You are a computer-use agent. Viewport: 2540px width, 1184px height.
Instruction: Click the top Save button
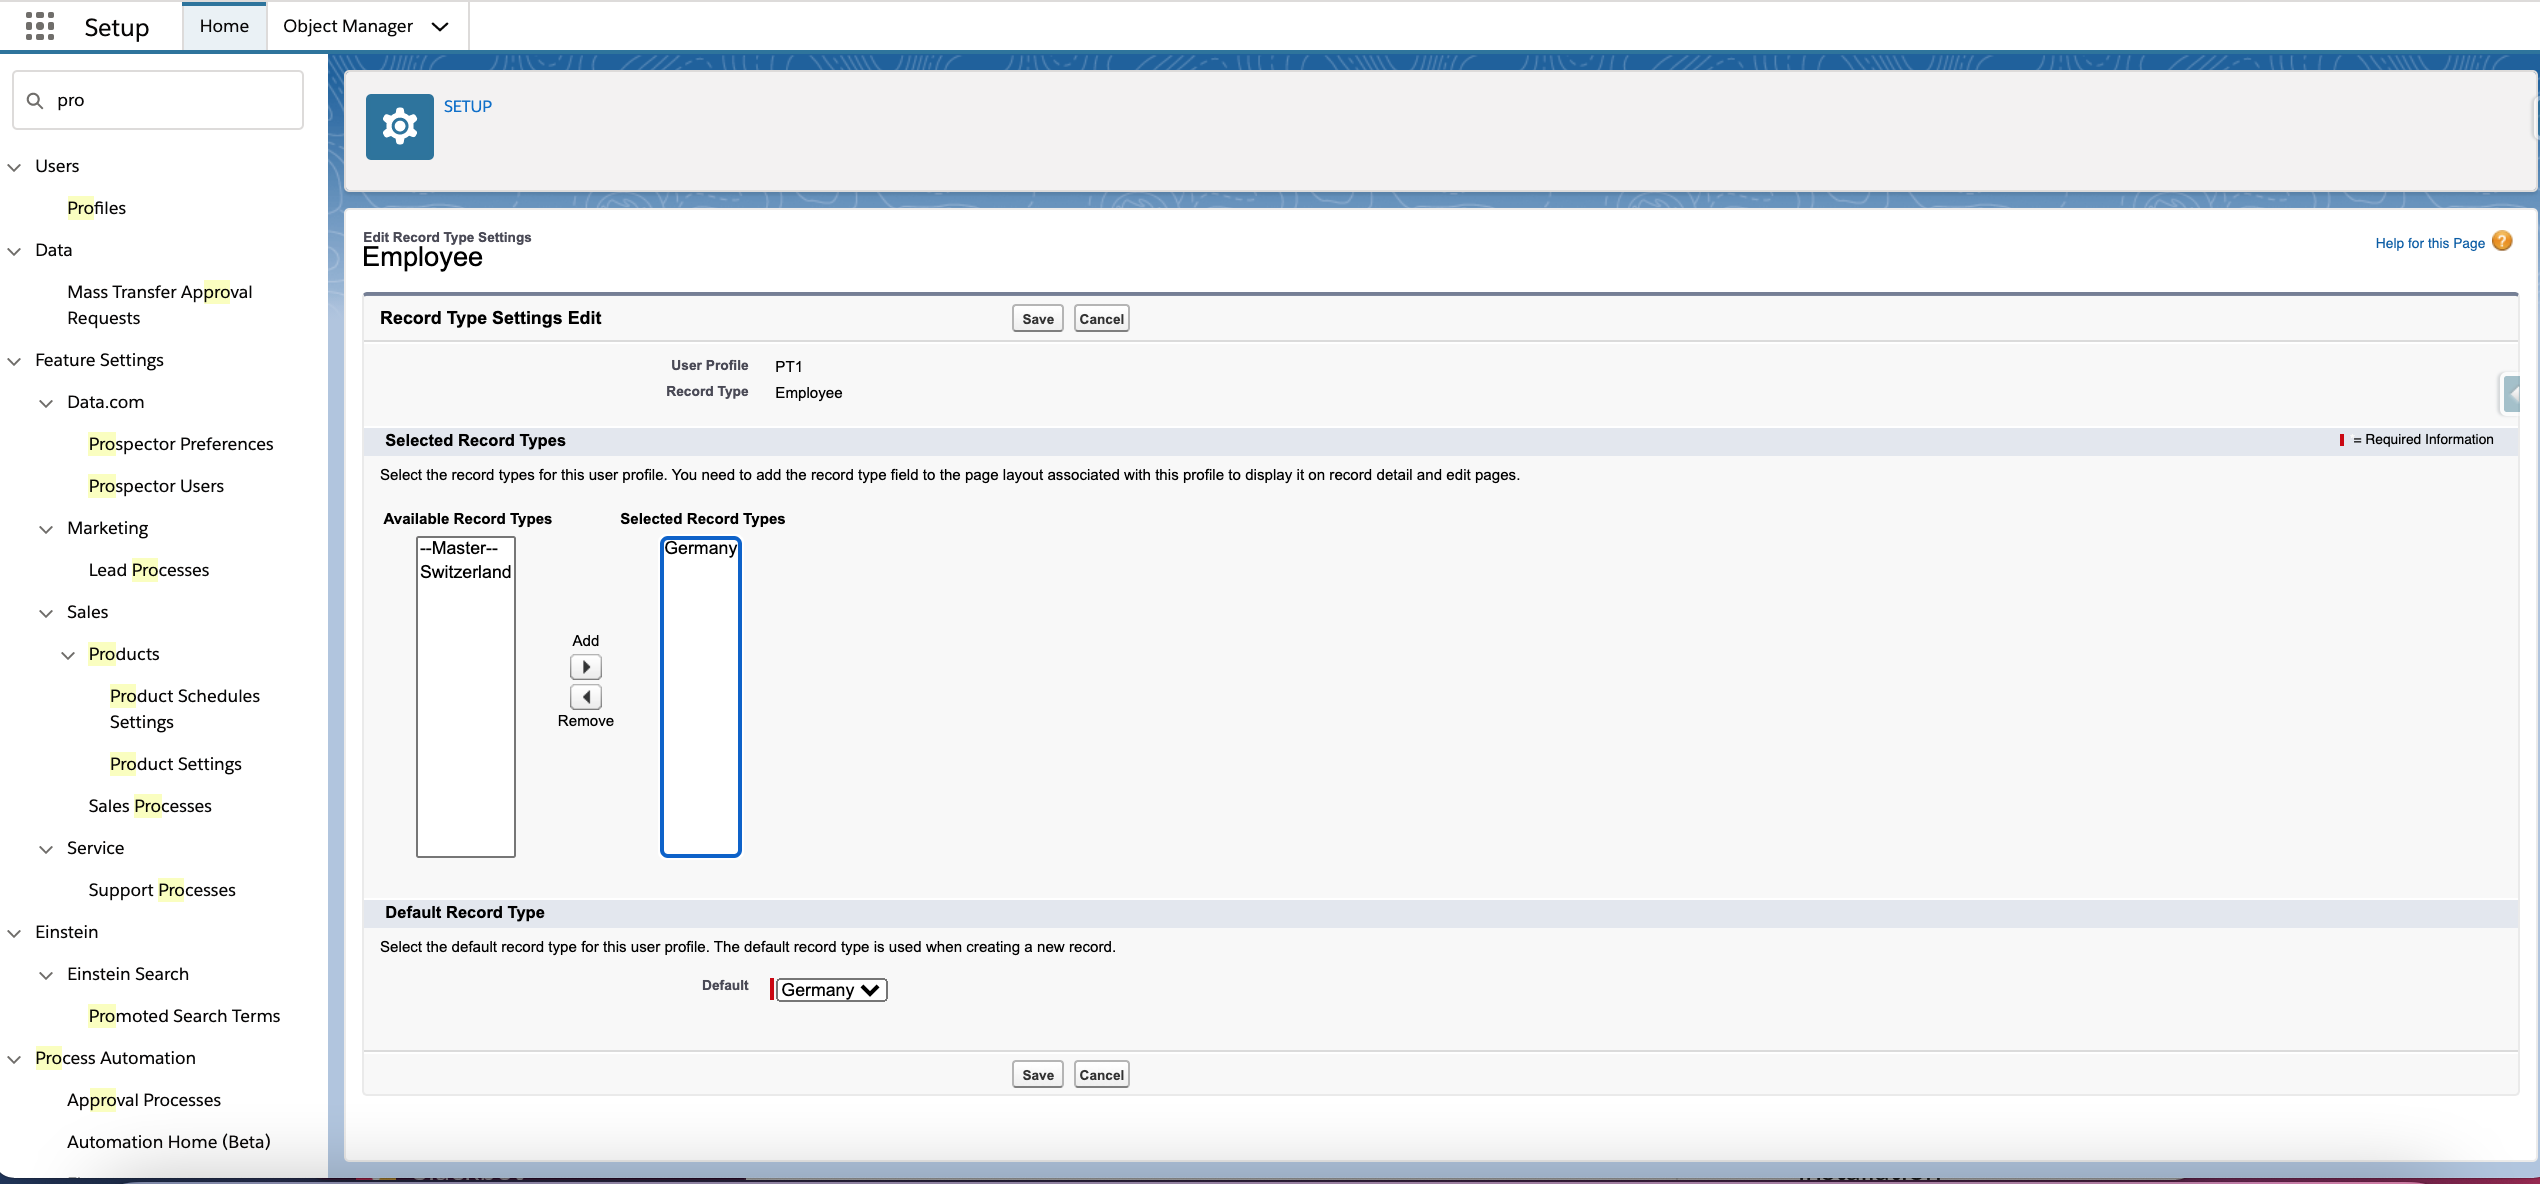click(1037, 319)
